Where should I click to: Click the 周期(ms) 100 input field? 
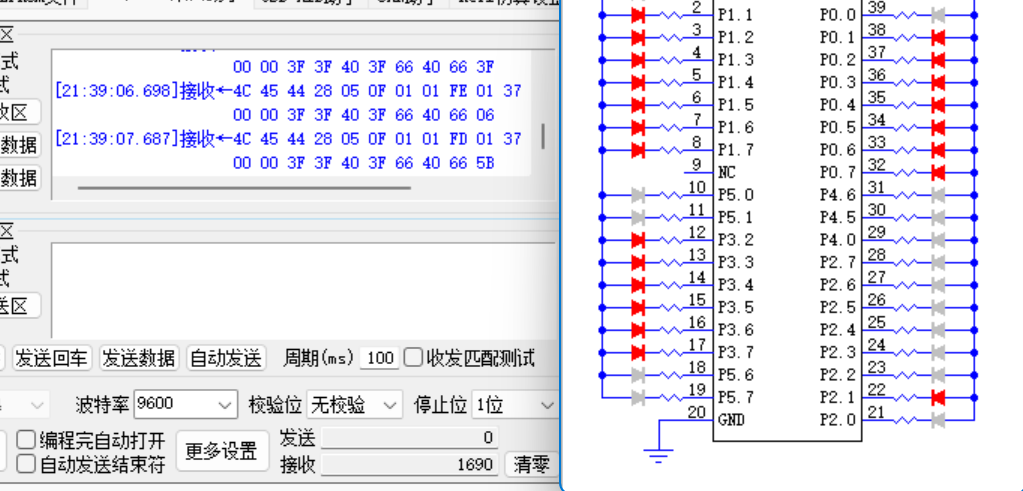pos(380,358)
